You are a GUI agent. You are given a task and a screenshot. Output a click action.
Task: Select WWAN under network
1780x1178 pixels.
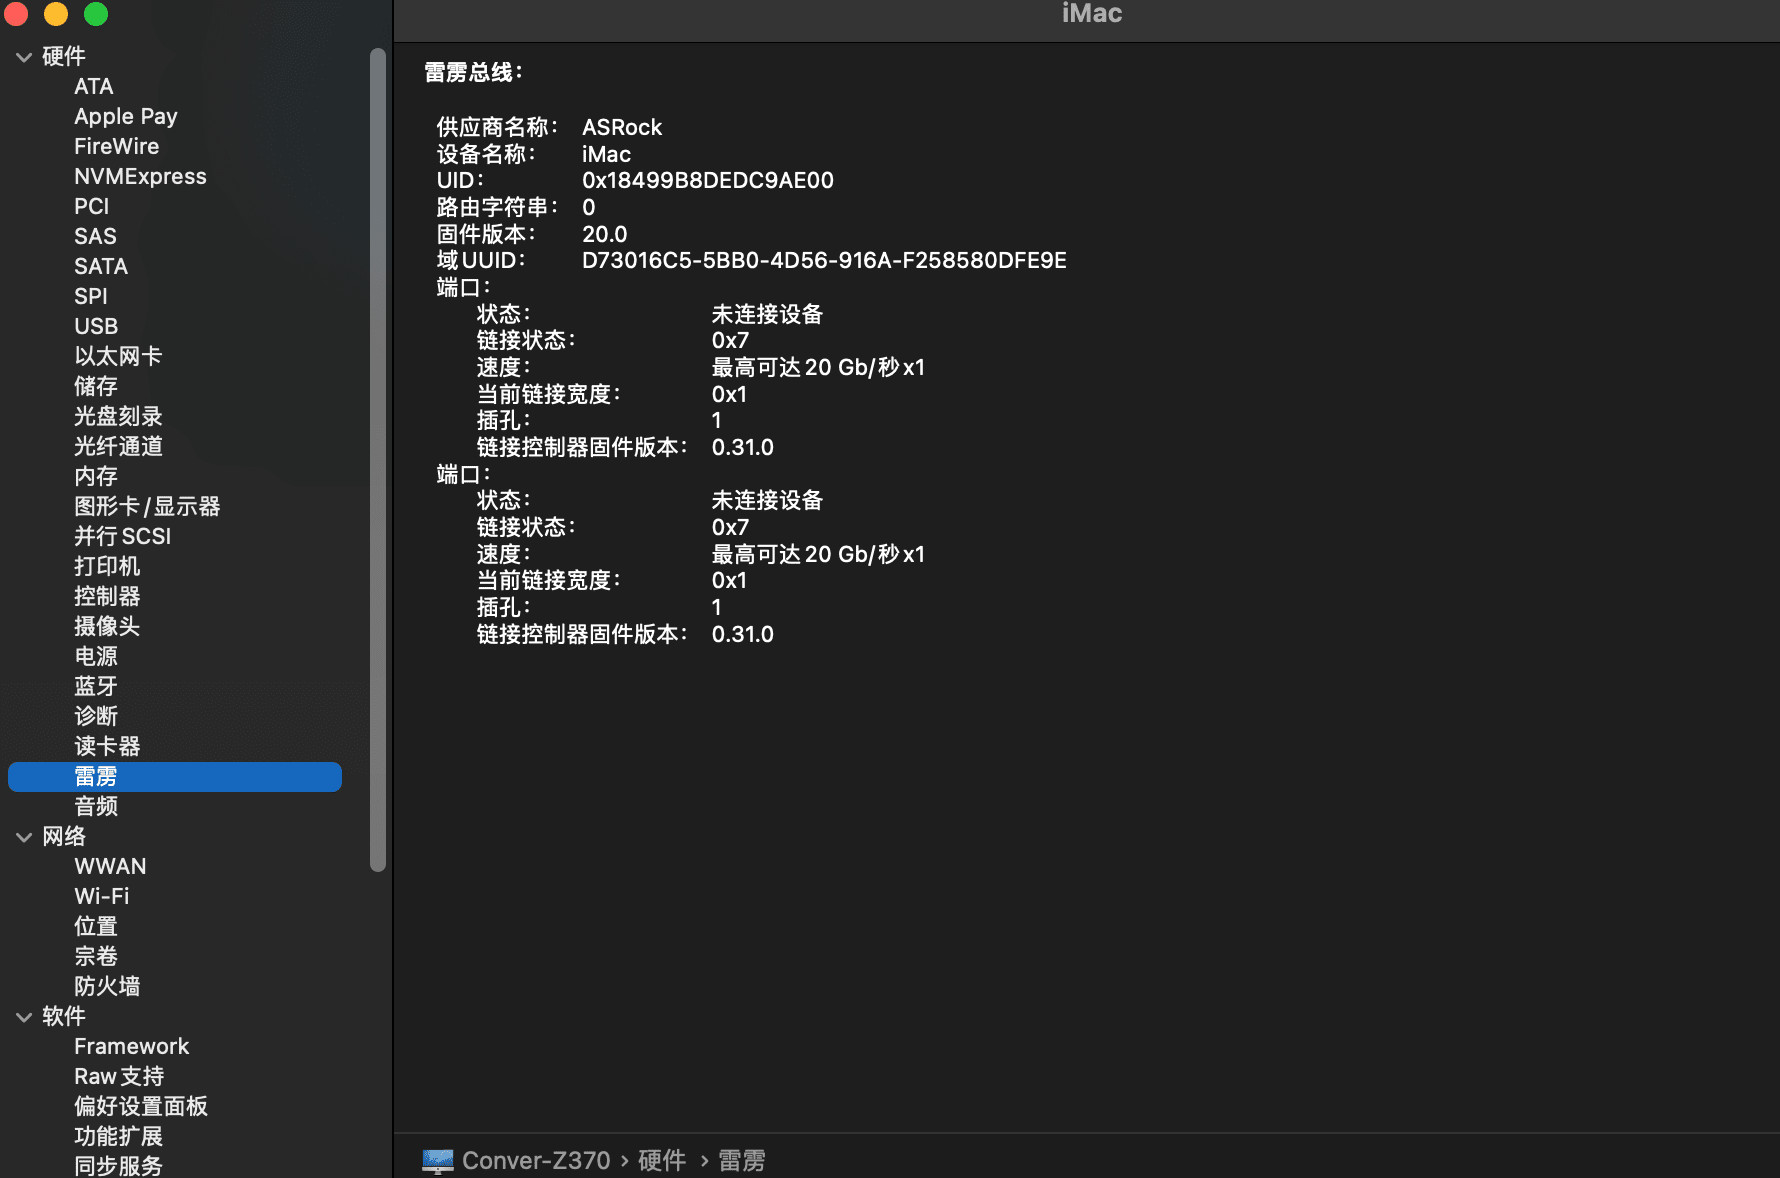click(x=110, y=867)
